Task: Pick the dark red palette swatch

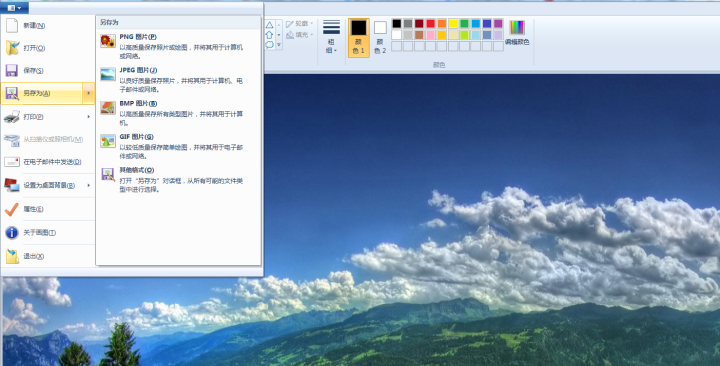Action: click(419, 23)
